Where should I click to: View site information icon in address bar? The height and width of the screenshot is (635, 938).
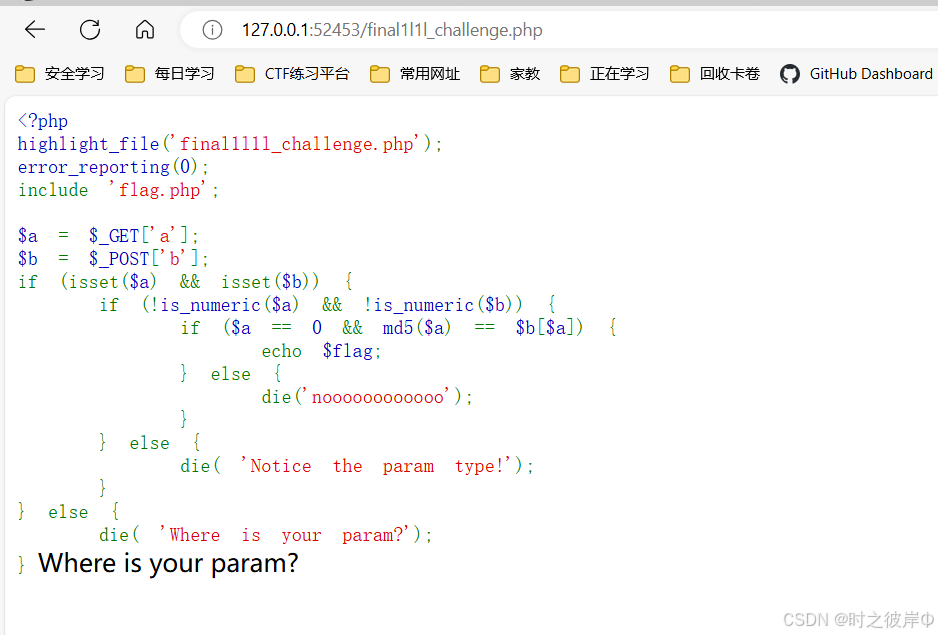[x=212, y=29]
